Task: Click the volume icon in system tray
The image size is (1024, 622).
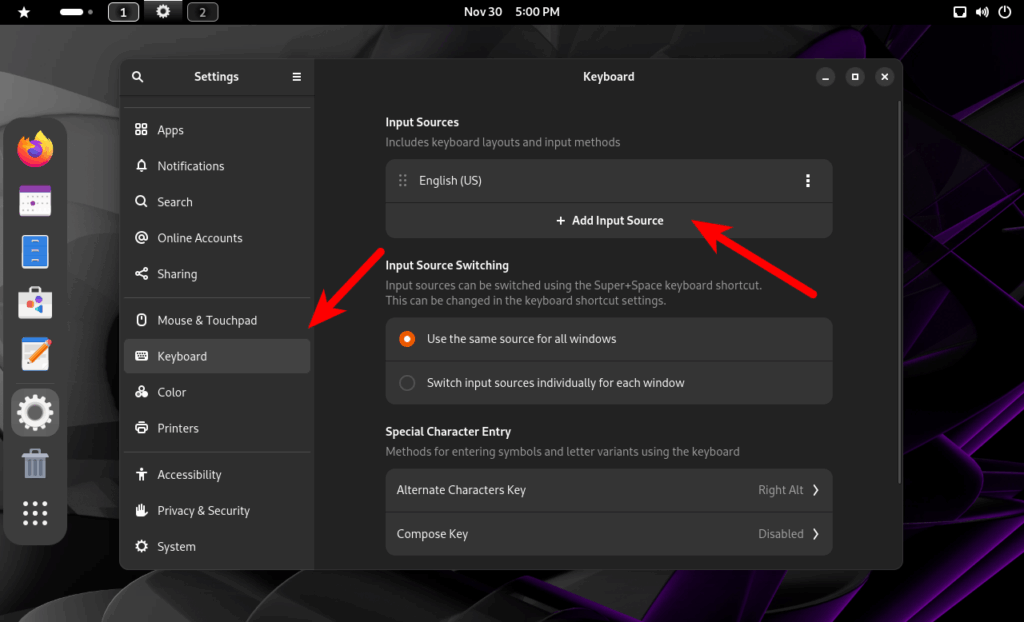Action: click(x=982, y=12)
